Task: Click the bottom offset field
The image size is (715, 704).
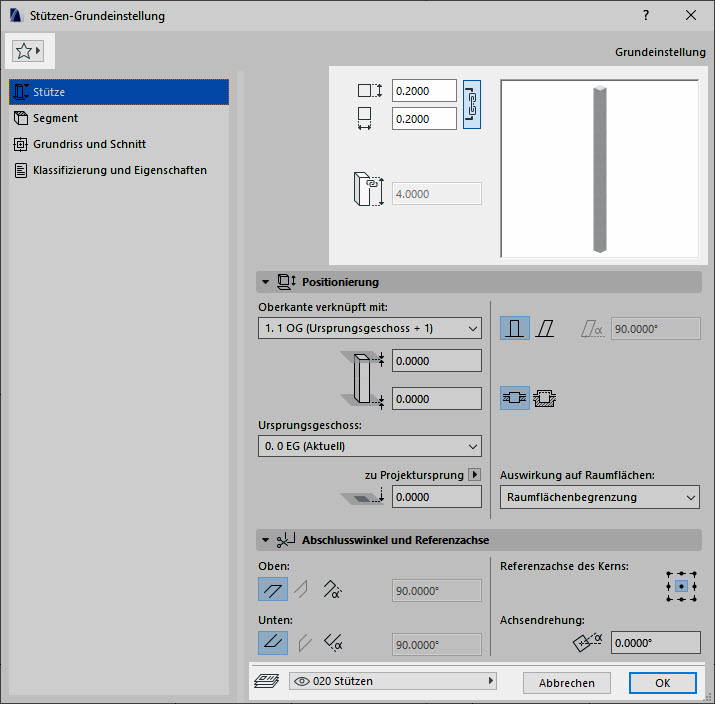Action: coord(436,399)
